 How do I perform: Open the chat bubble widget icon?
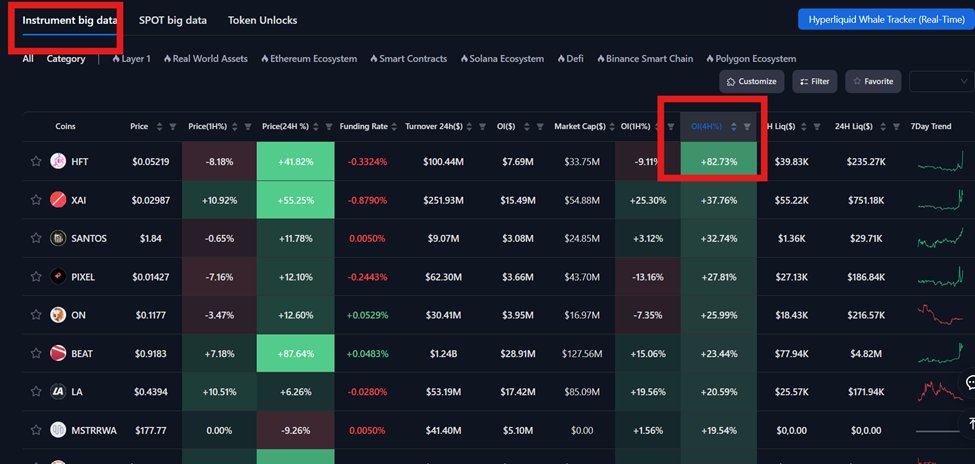(969, 382)
